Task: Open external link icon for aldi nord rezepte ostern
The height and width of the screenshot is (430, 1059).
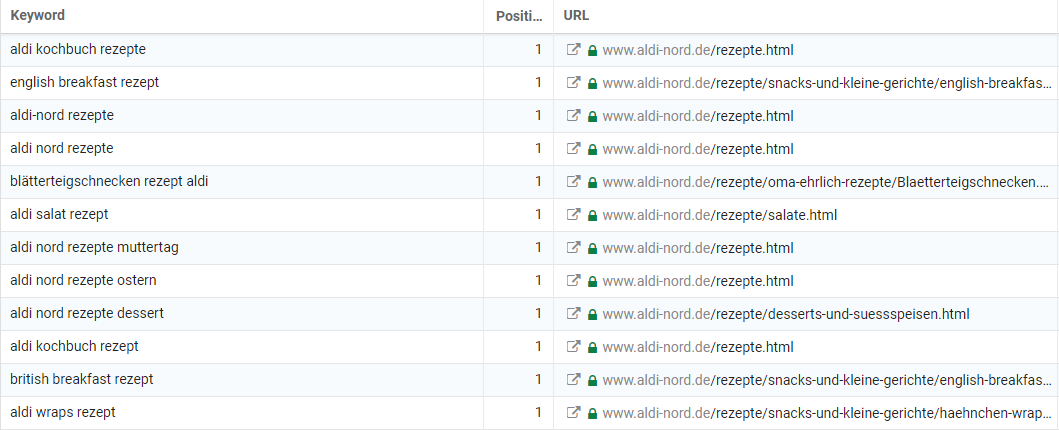Action: (x=573, y=281)
